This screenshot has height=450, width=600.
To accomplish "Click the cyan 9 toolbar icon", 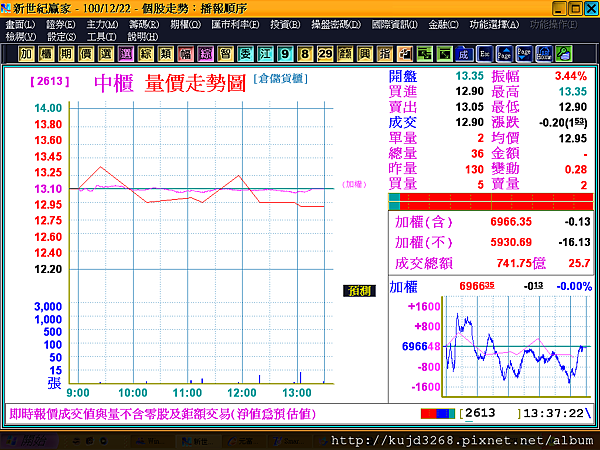I will 285,54.
